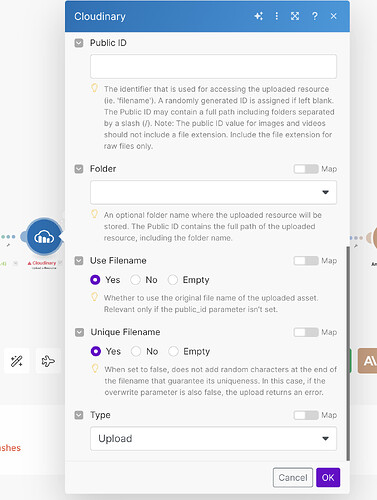Select No for Use Filename

[135, 280]
